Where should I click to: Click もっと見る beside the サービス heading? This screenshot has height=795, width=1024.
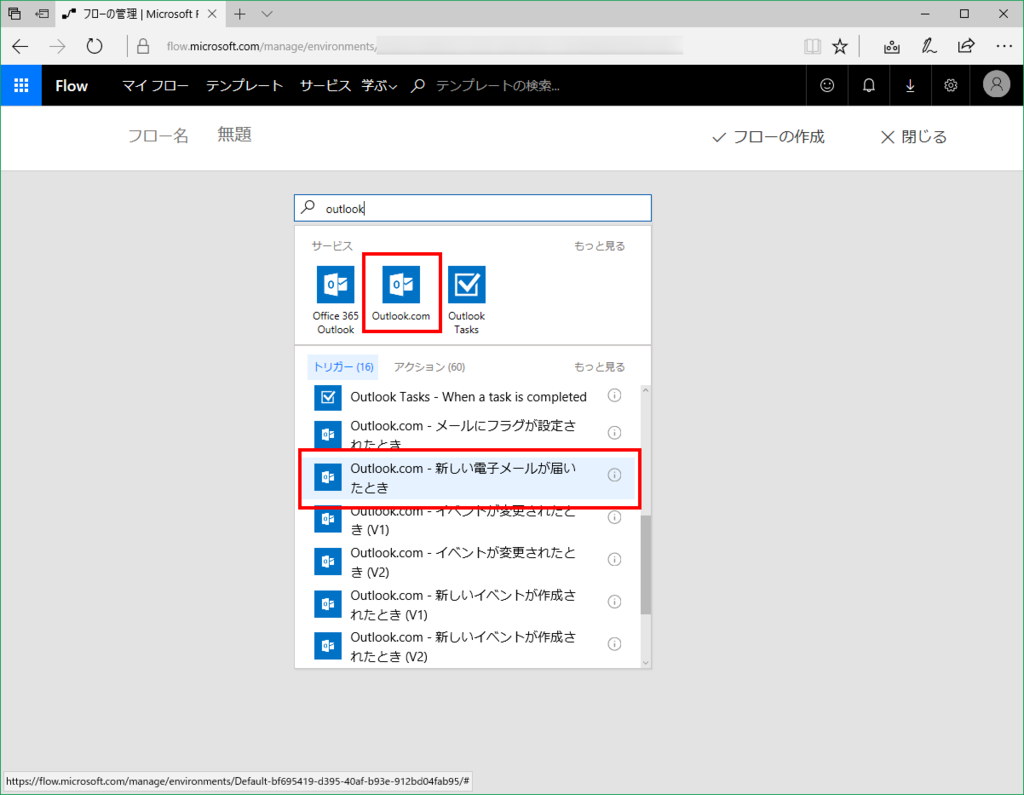point(600,246)
